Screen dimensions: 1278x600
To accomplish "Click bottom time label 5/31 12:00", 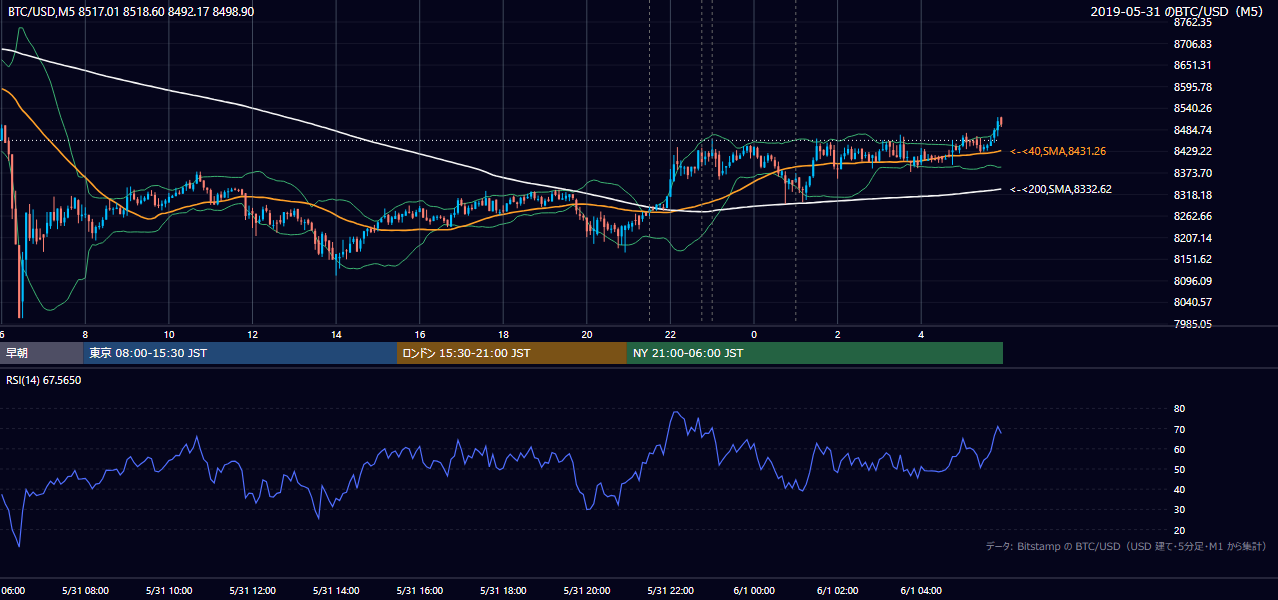I will (x=252, y=591).
